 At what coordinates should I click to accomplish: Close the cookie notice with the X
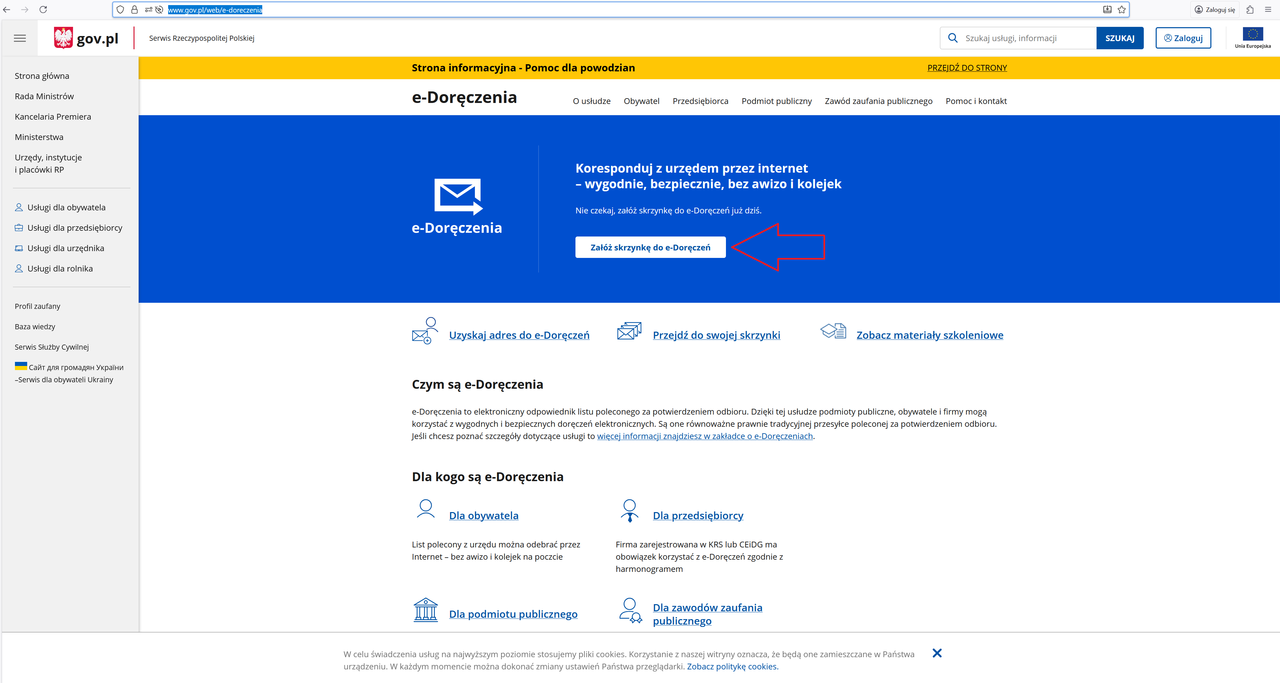pyautogui.click(x=937, y=653)
